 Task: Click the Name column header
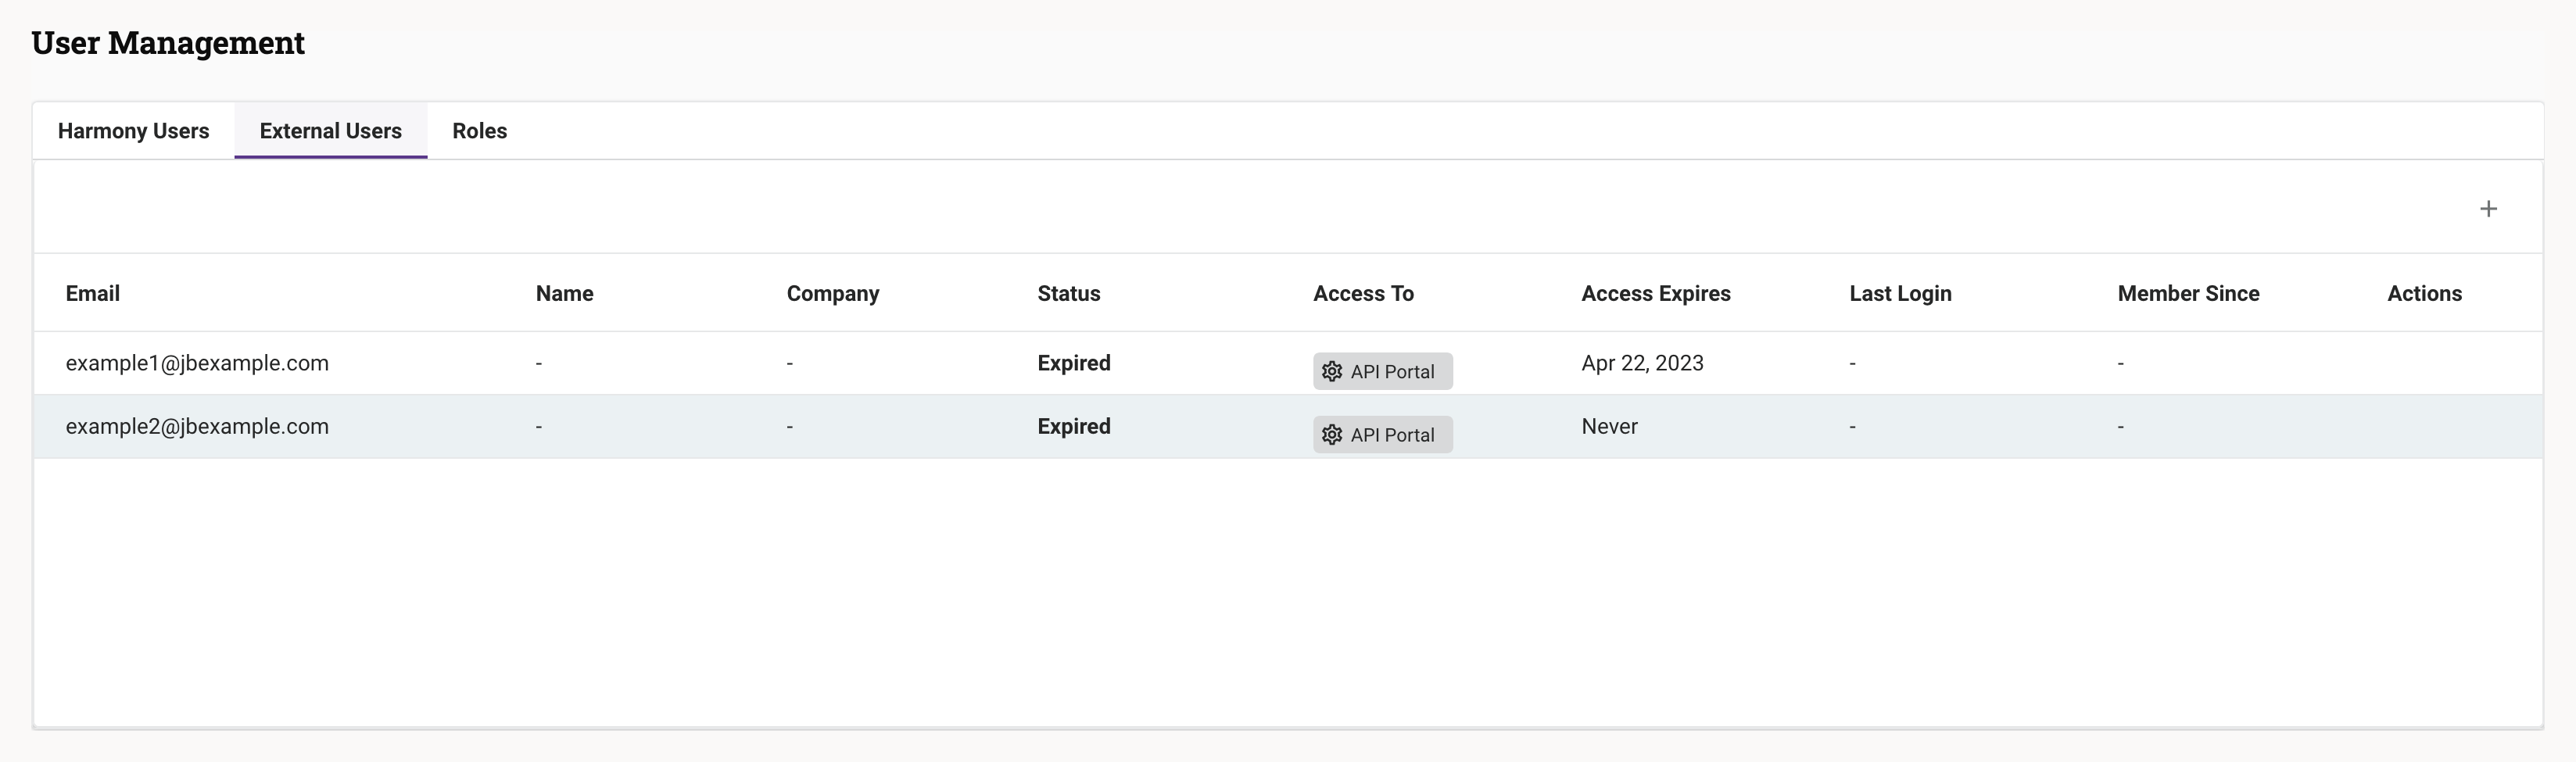(x=564, y=293)
